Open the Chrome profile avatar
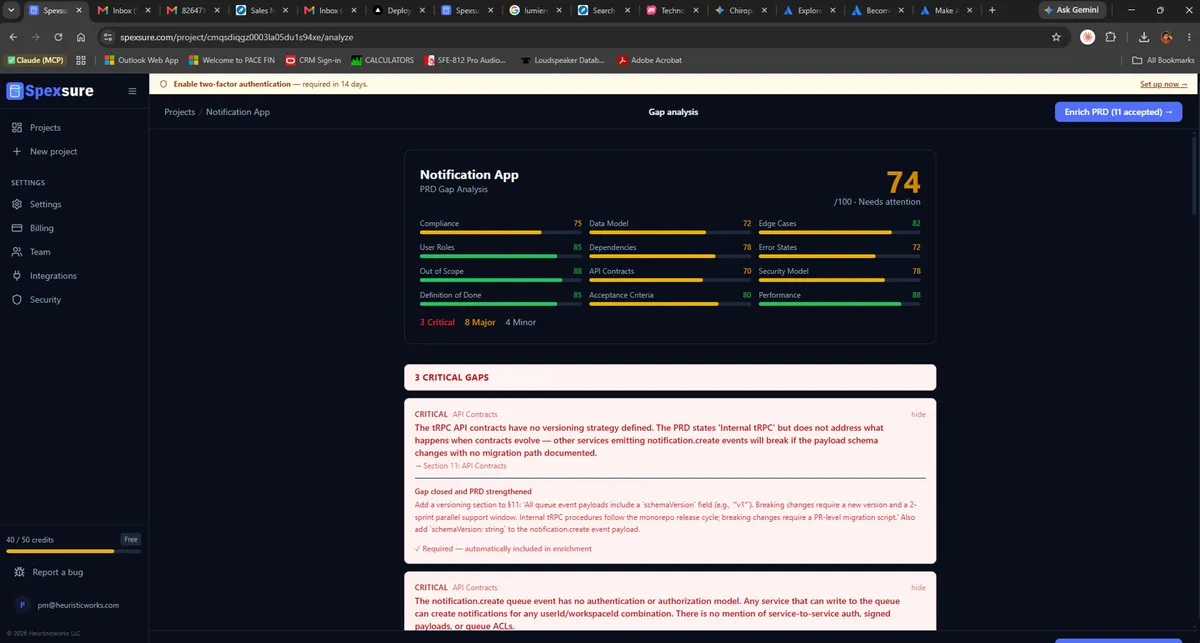Viewport: 1200px width, 643px height. [x=1166, y=37]
